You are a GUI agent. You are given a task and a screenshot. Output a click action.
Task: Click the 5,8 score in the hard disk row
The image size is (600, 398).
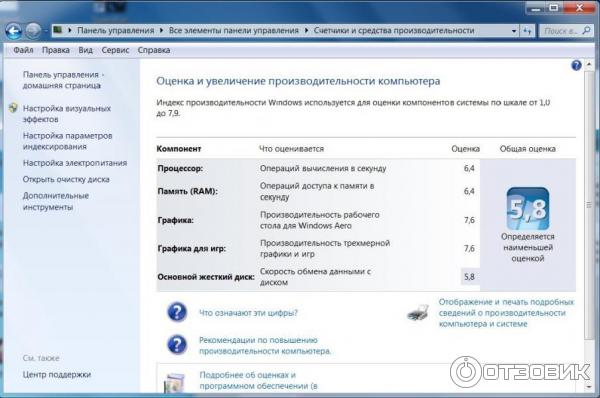pyautogui.click(x=470, y=277)
